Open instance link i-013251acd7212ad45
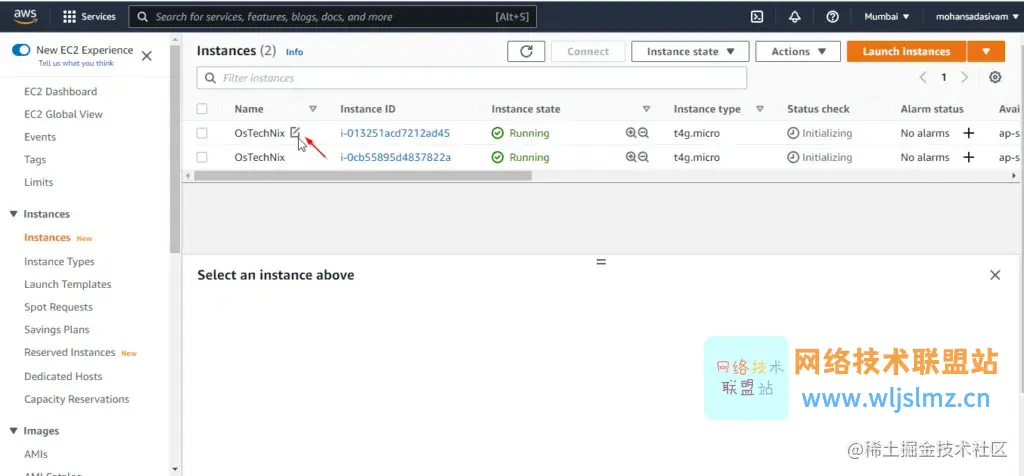The height and width of the screenshot is (476, 1024). (x=395, y=133)
